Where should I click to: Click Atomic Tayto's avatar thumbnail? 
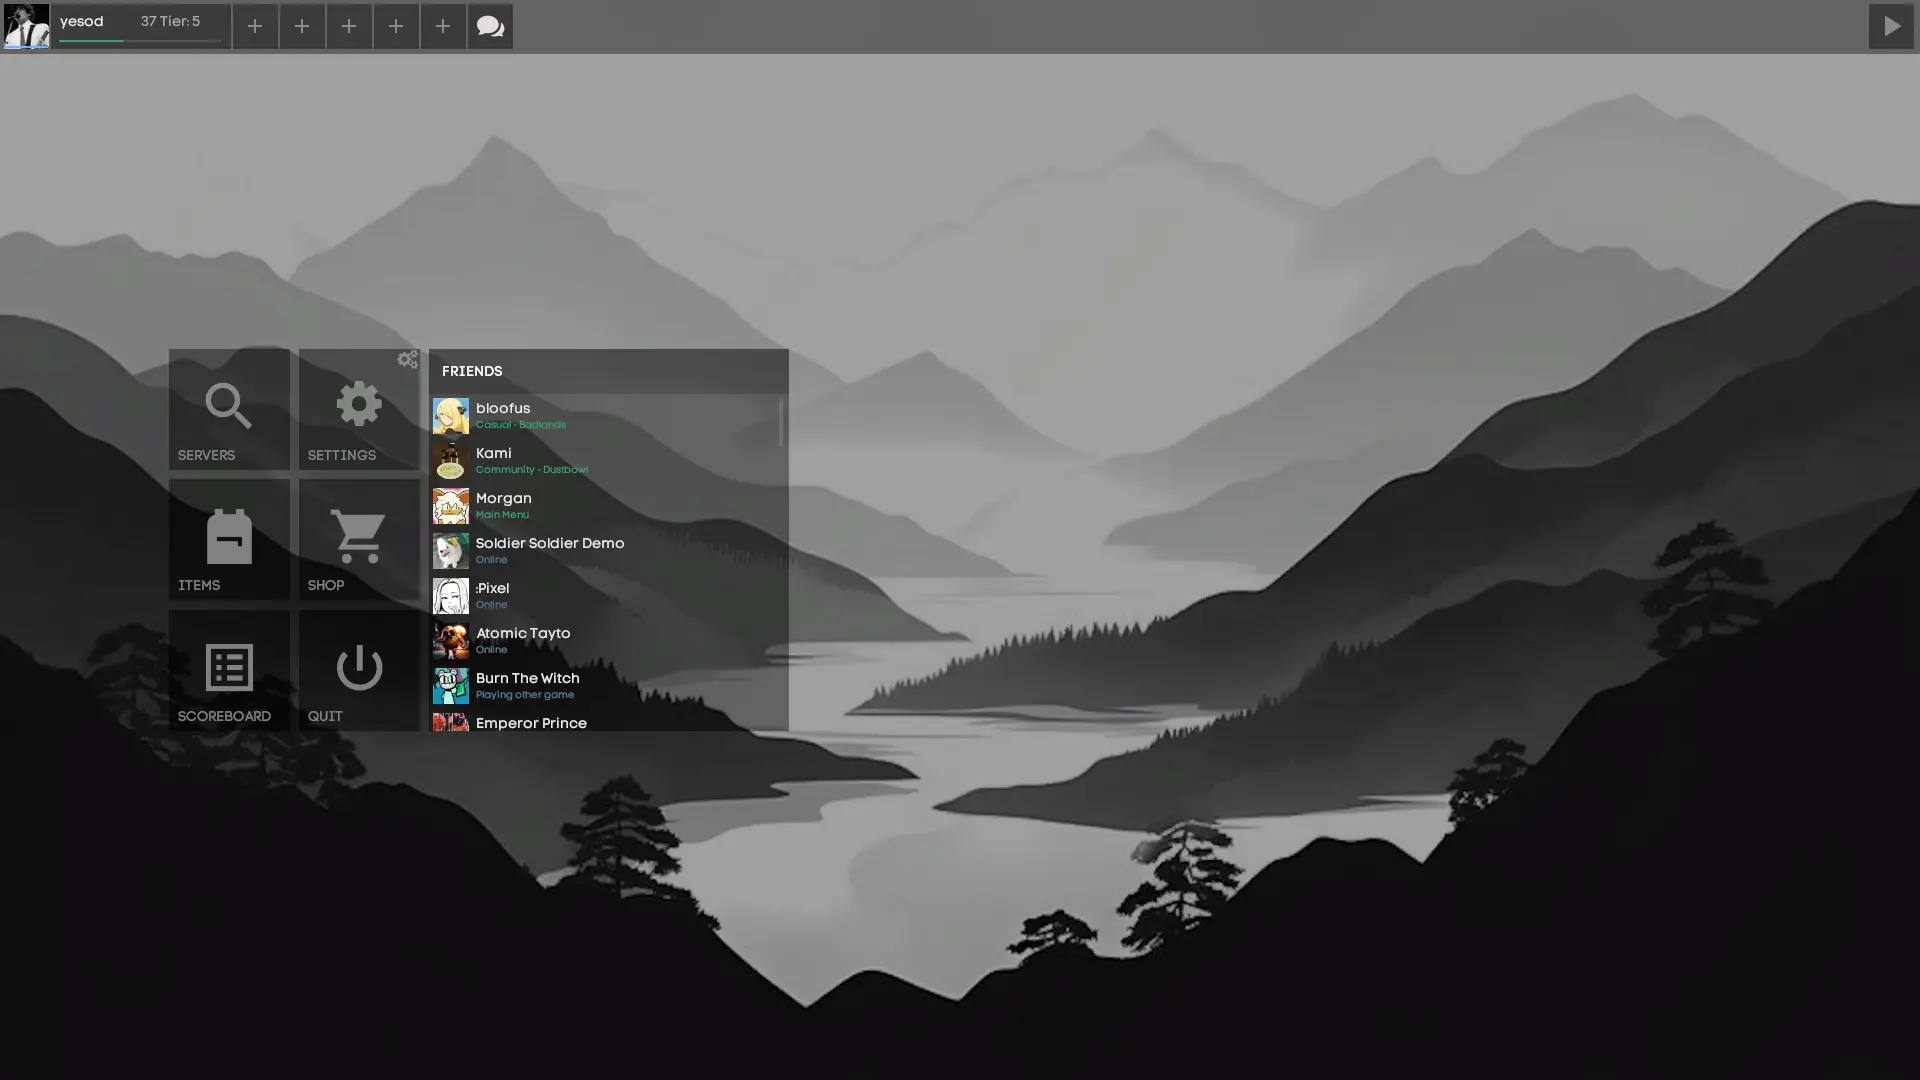point(450,641)
